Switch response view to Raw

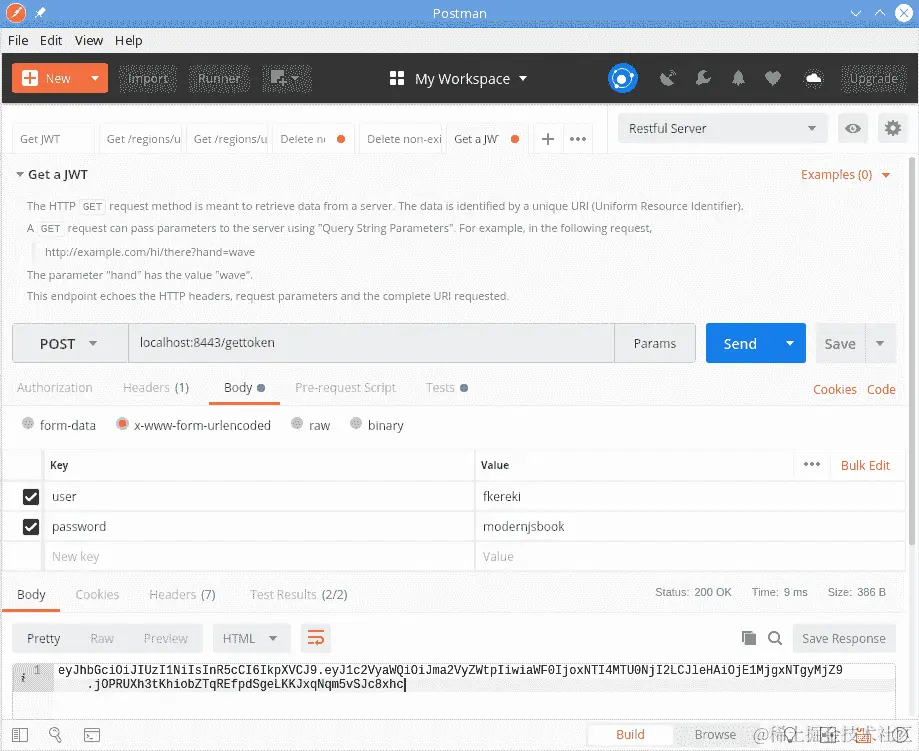click(x=102, y=638)
